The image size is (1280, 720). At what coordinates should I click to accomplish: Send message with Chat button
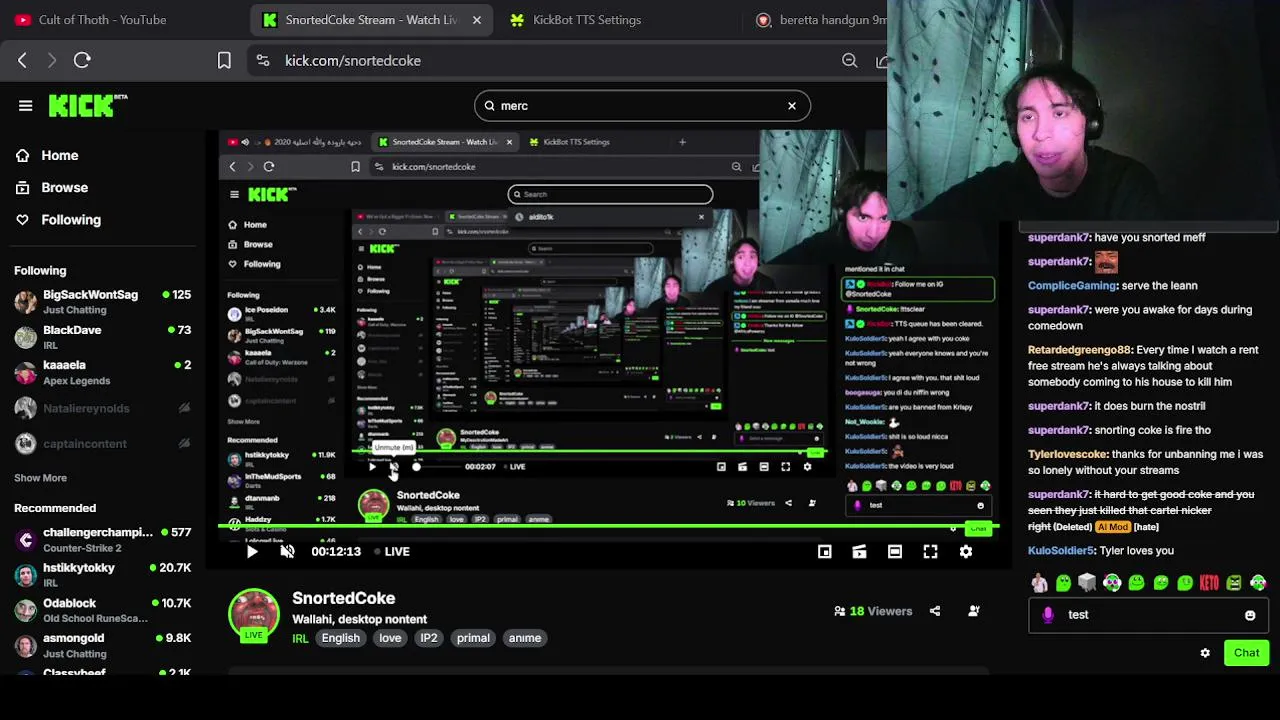[1246, 653]
